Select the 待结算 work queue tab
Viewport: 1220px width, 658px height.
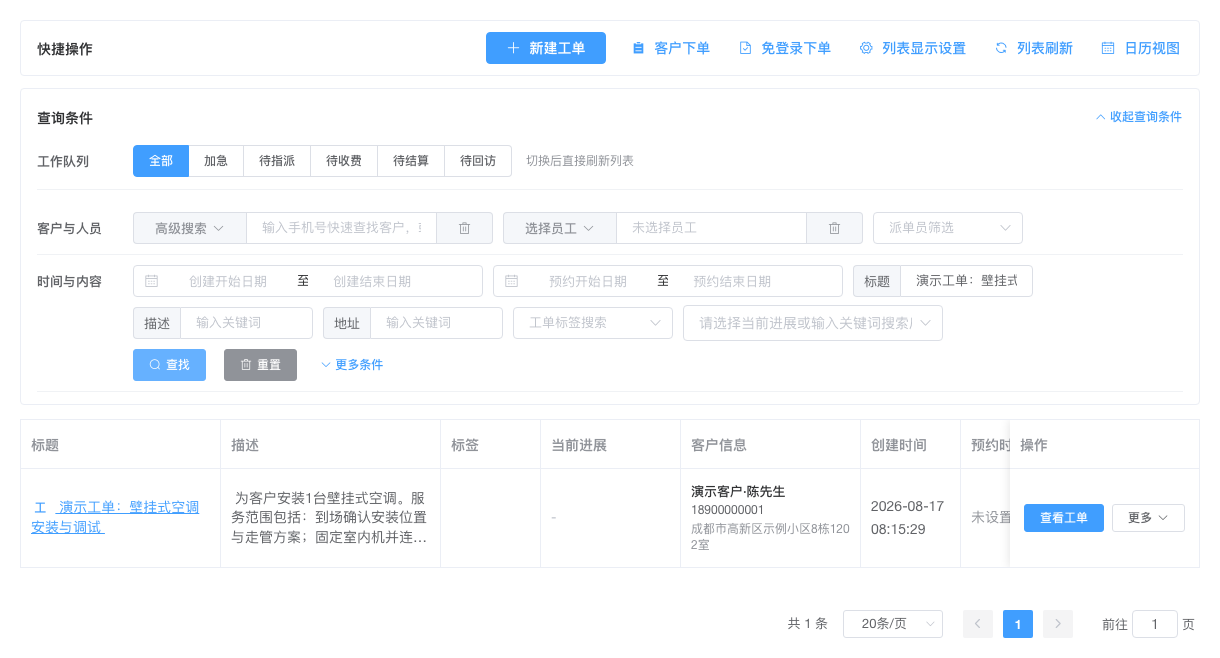(411, 161)
